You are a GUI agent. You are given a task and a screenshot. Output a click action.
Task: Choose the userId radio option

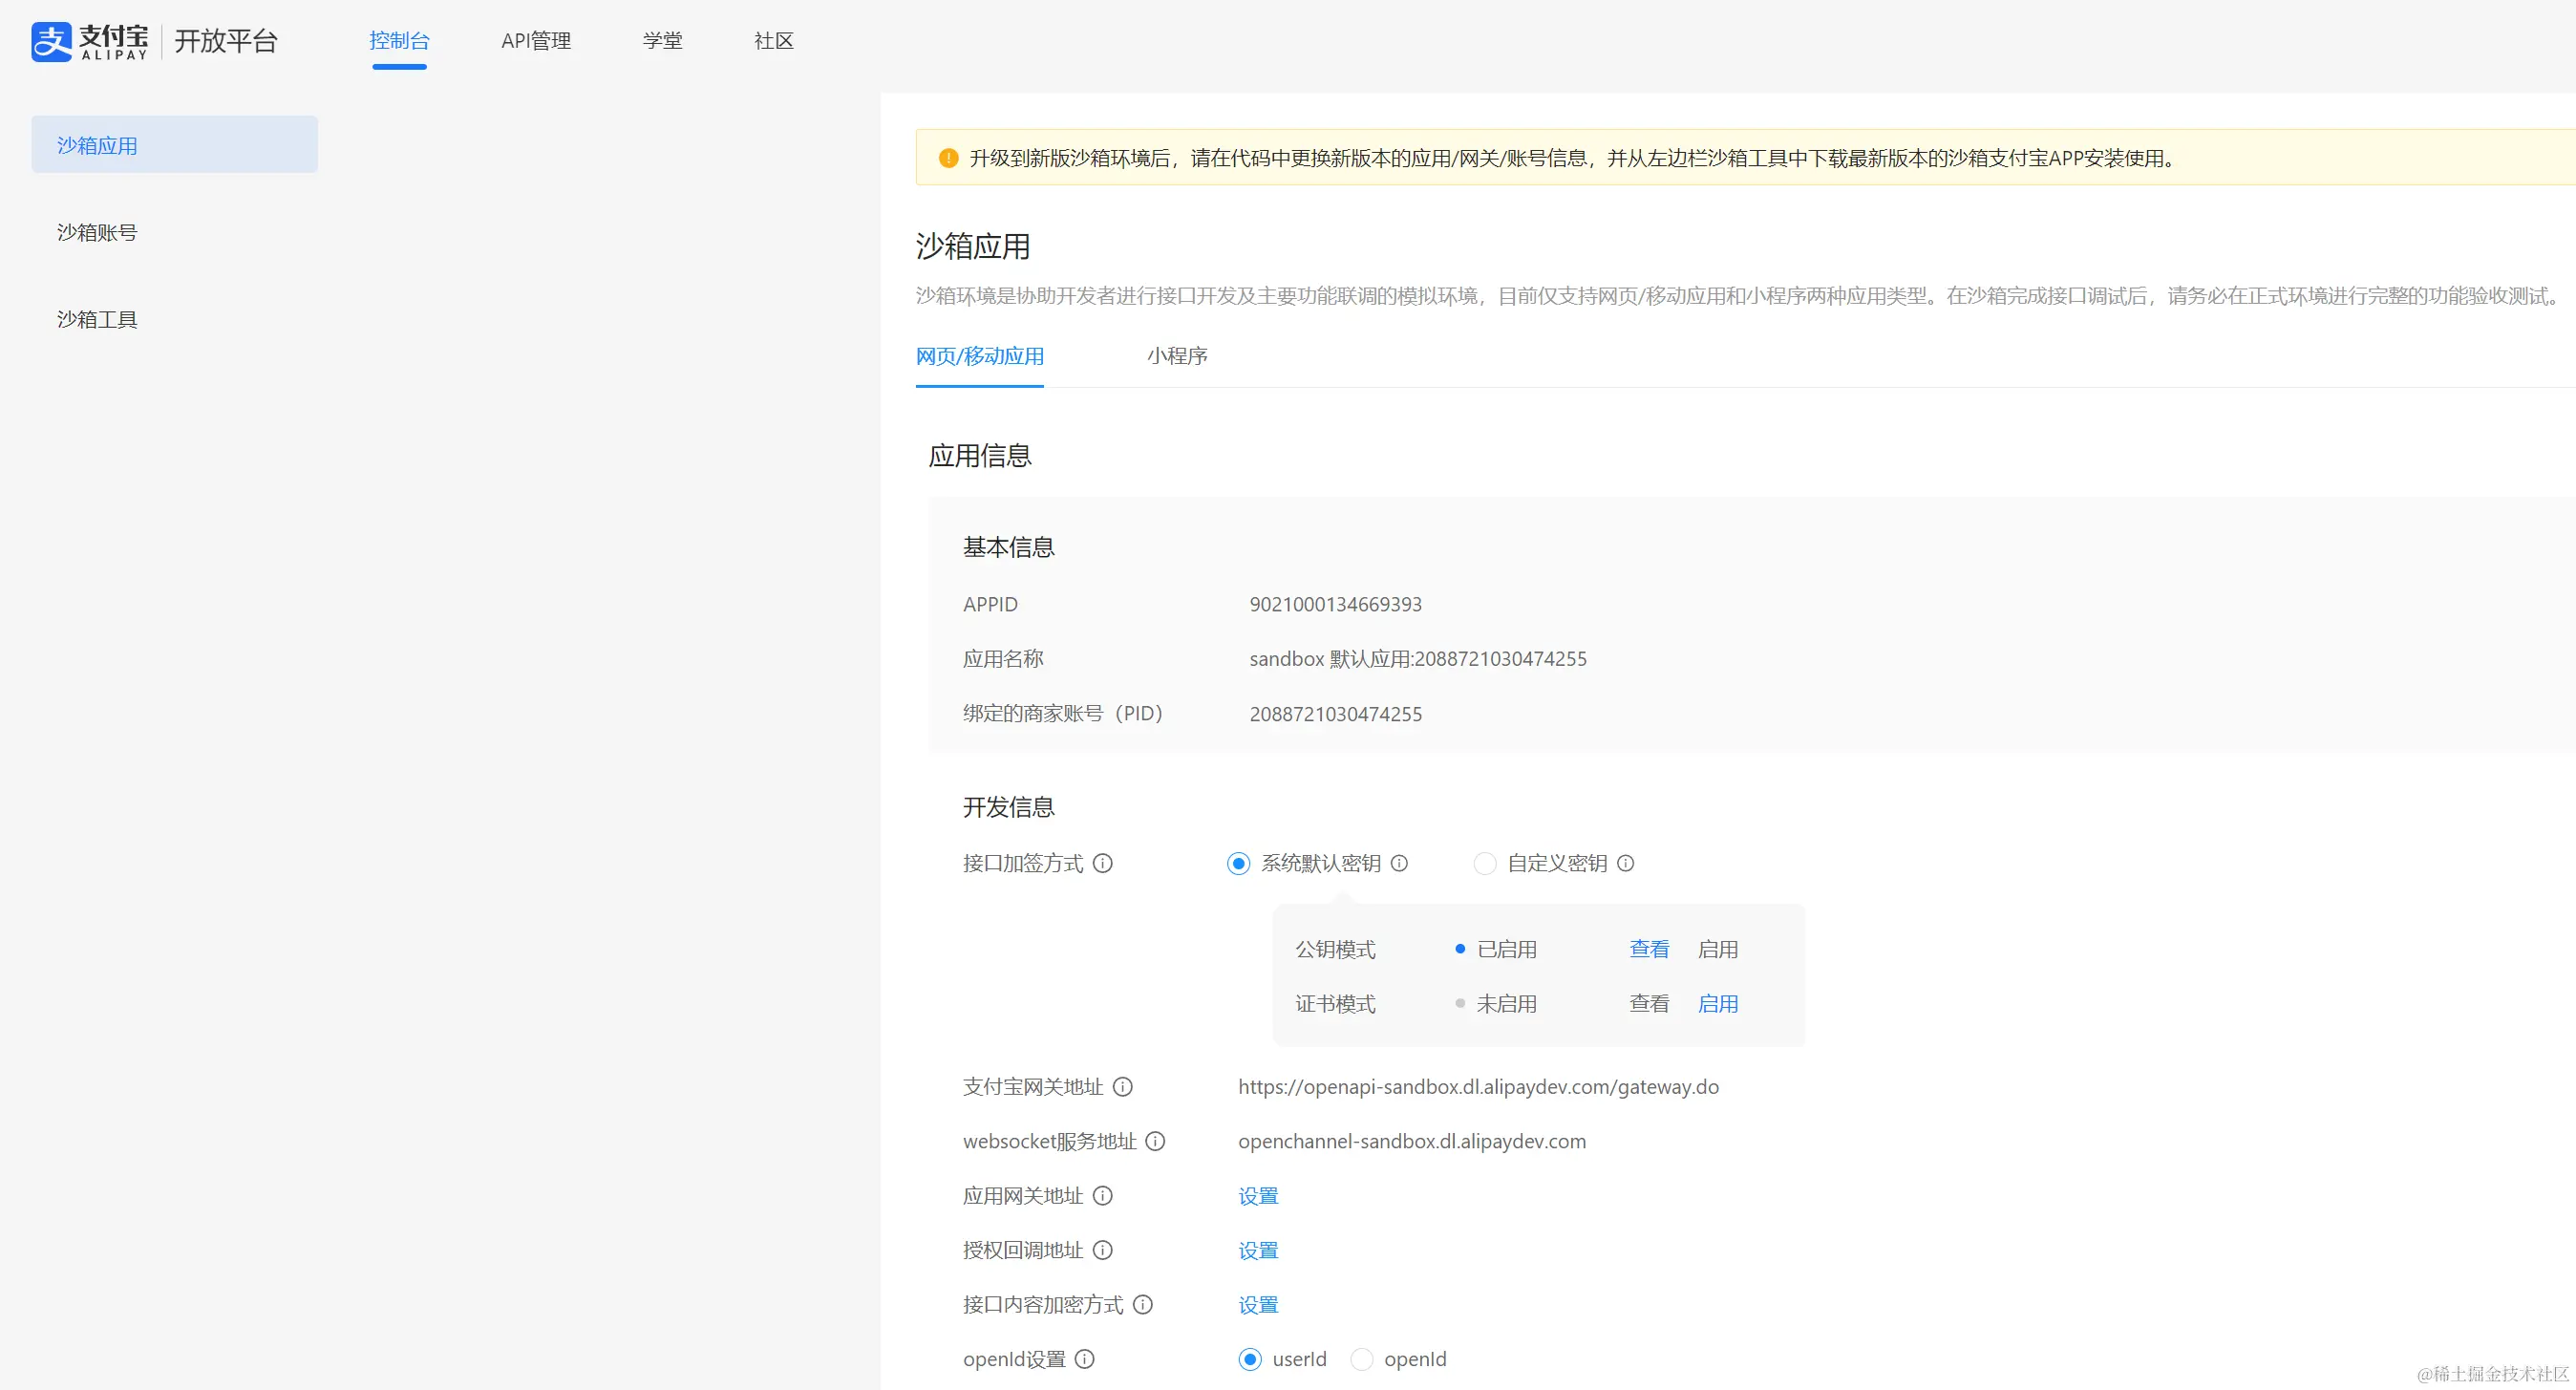1250,1359
